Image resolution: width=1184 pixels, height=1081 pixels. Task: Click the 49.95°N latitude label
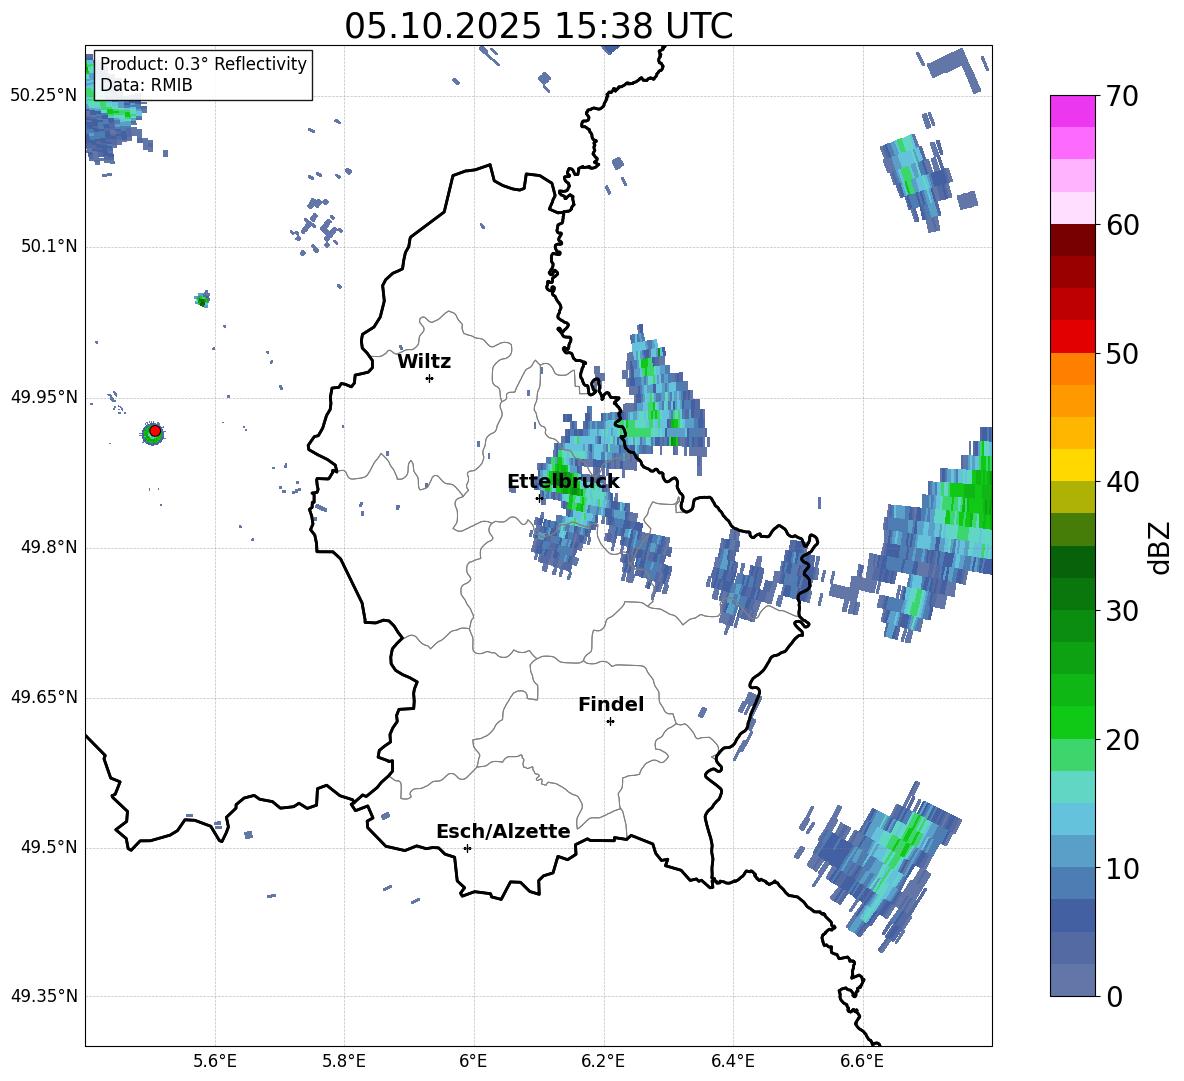point(44,397)
